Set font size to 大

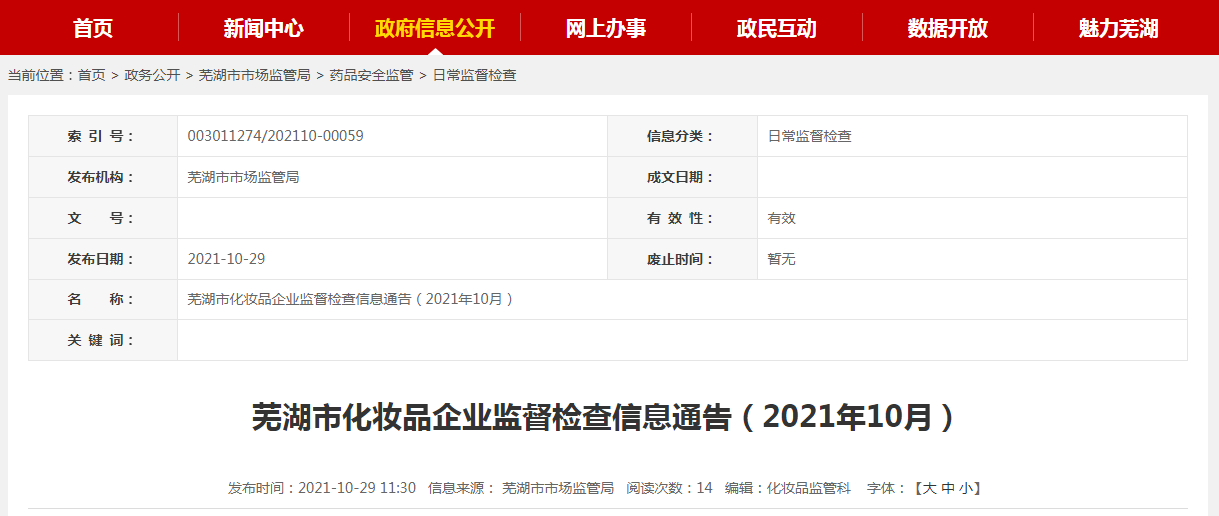pos(929,488)
